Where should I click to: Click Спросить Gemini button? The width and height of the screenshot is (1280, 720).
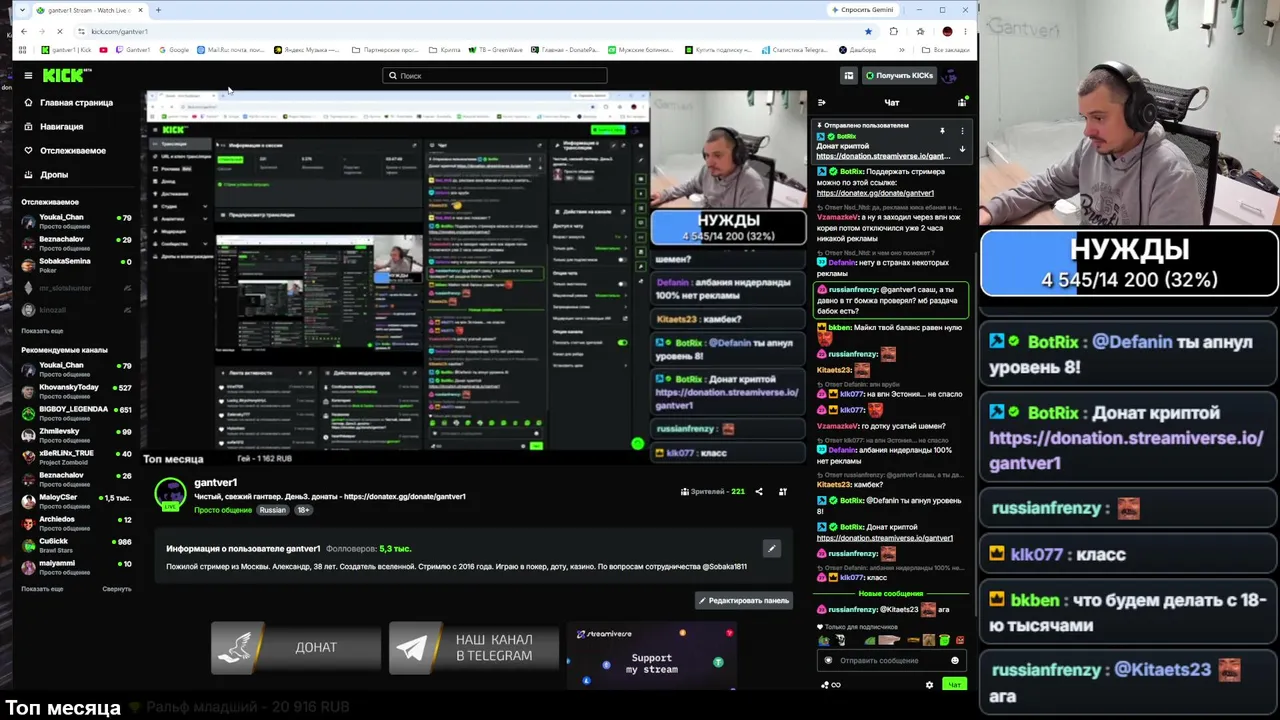pos(862,10)
